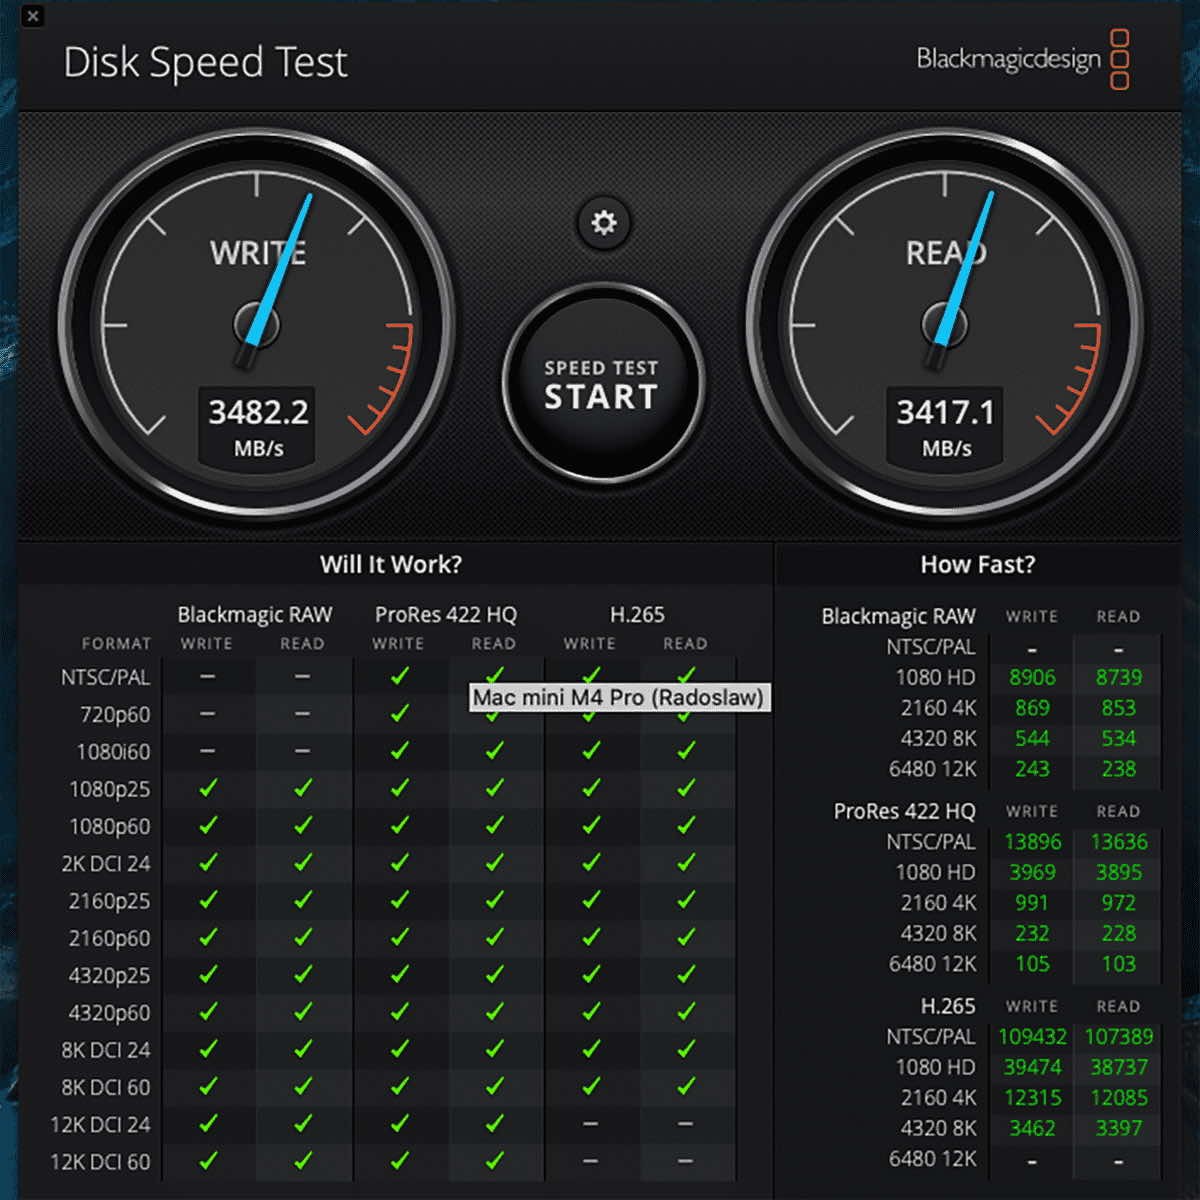Click the 869 write value for Blackmagic RAW 2160 4K
The height and width of the screenshot is (1200, 1200).
1032,708
